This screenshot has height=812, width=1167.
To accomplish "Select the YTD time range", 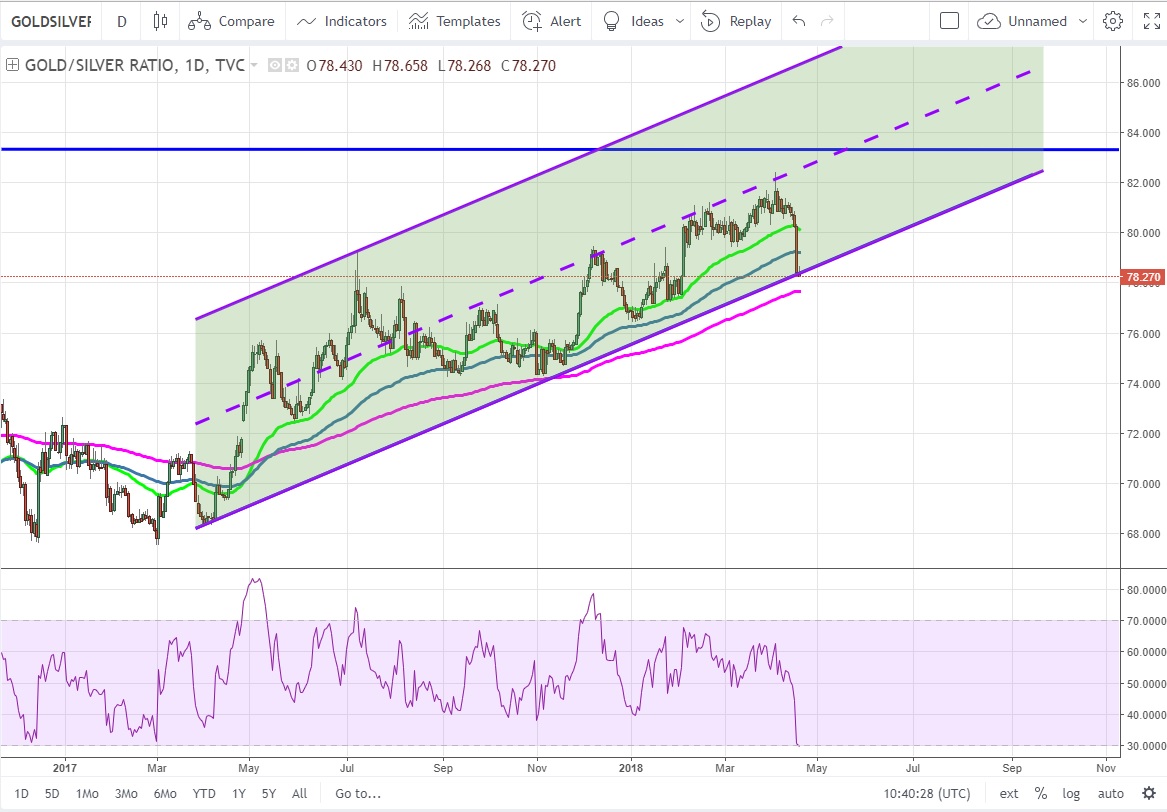I will (x=205, y=793).
